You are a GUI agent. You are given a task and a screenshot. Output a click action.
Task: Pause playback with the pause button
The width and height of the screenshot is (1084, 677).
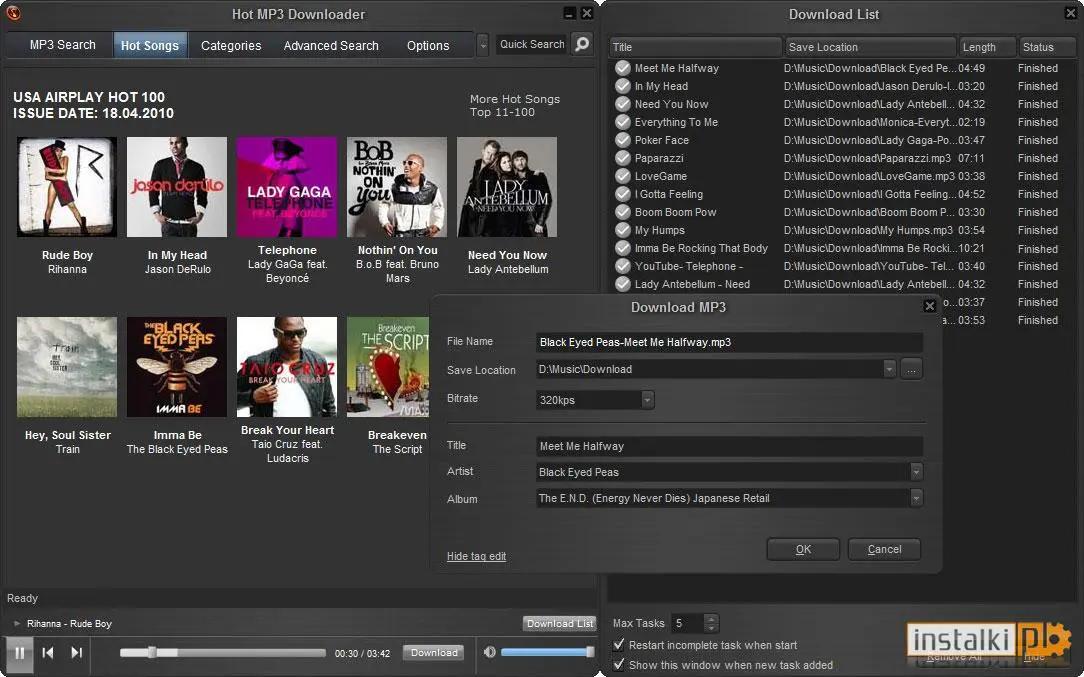click(19, 653)
